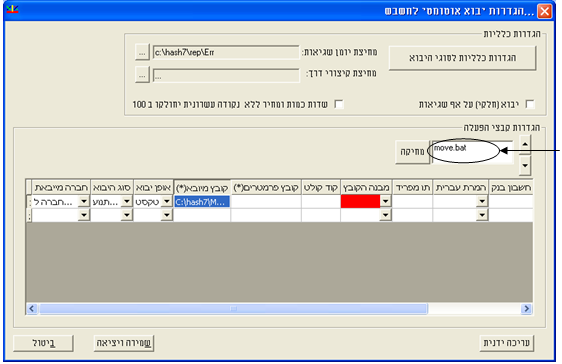562x364 pixels.
Task: Click the application icon in the title bar
Action: click(x=12, y=9)
